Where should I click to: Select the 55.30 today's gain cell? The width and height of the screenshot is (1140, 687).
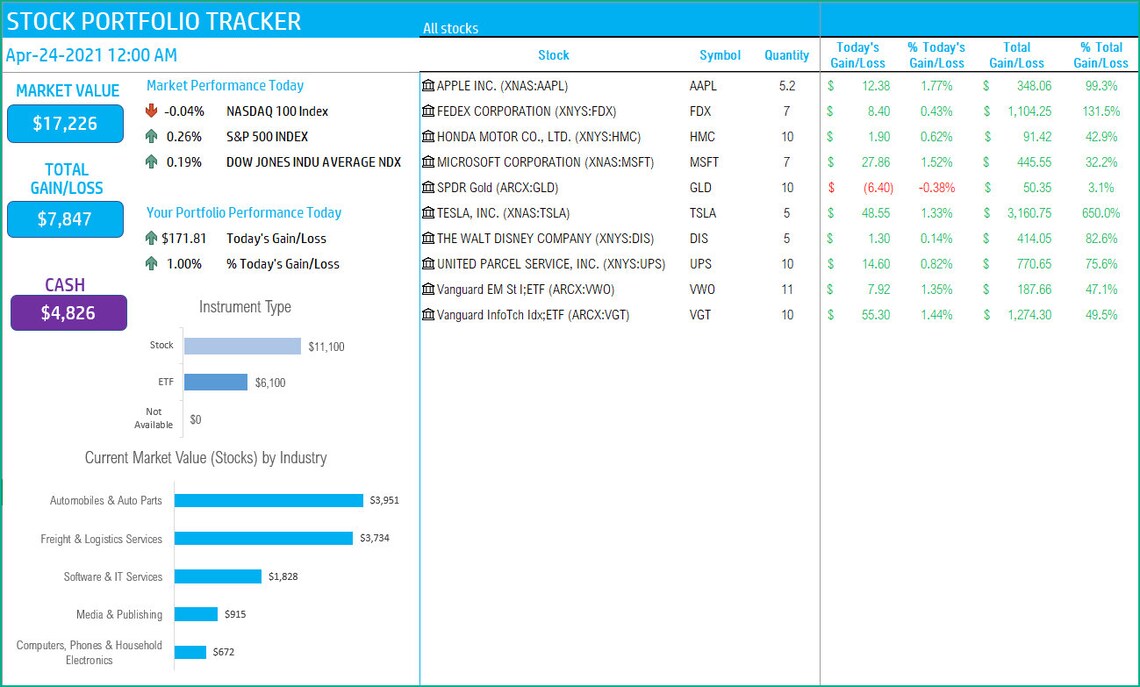click(875, 315)
